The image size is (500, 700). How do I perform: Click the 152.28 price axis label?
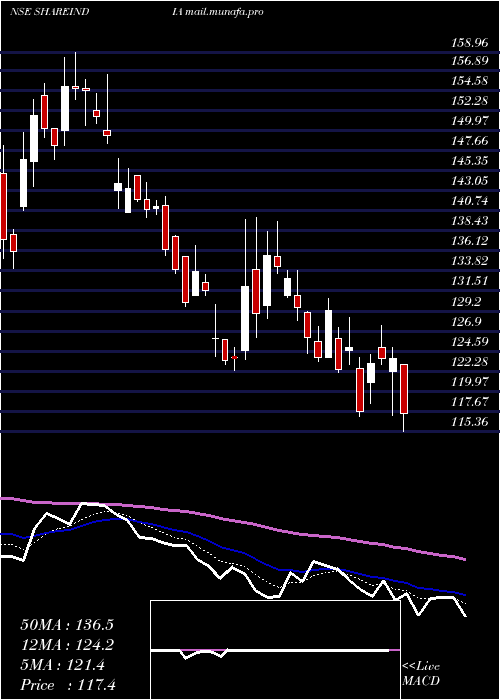[x=470, y=101]
